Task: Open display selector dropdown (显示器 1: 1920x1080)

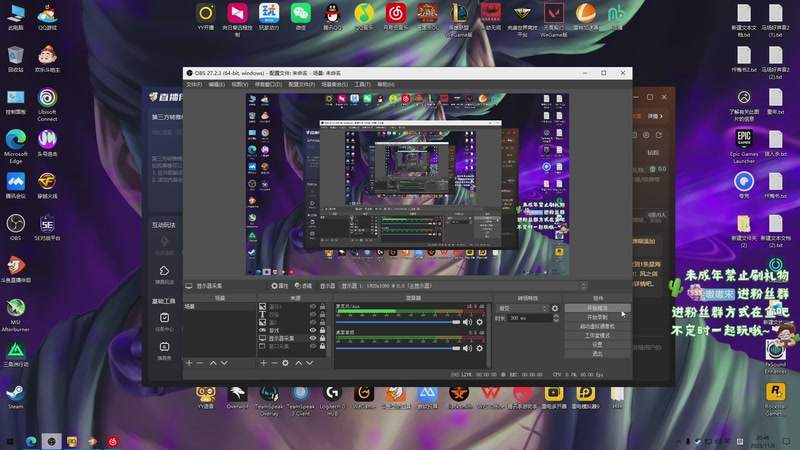Action: (x=463, y=286)
